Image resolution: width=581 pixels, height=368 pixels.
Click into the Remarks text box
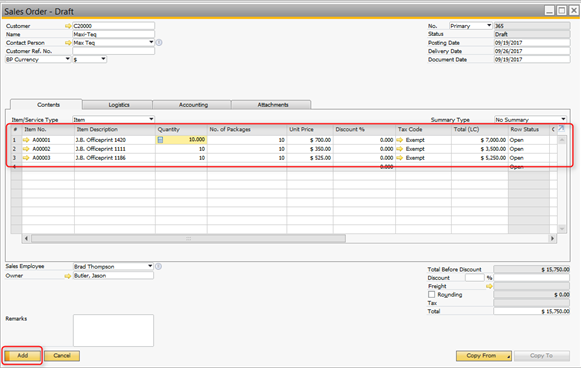pyautogui.click(x=113, y=331)
